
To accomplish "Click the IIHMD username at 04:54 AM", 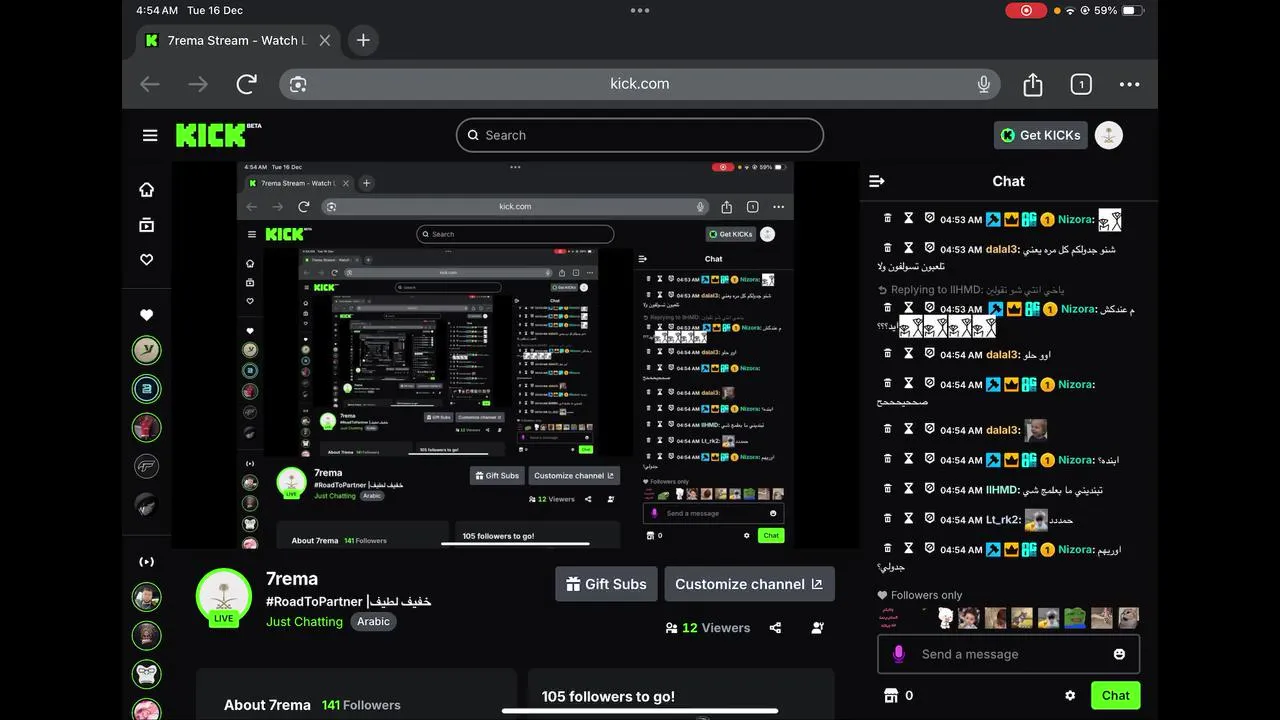I will pyautogui.click(x=1002, y=490).
